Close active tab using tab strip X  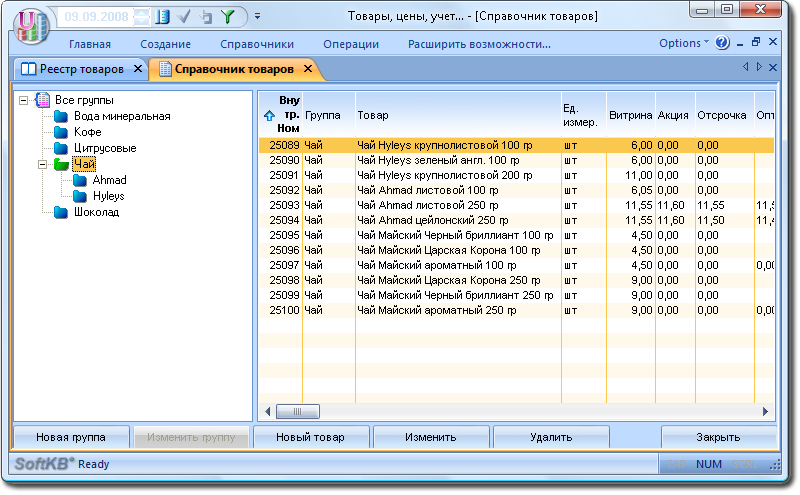coord(773,67)
